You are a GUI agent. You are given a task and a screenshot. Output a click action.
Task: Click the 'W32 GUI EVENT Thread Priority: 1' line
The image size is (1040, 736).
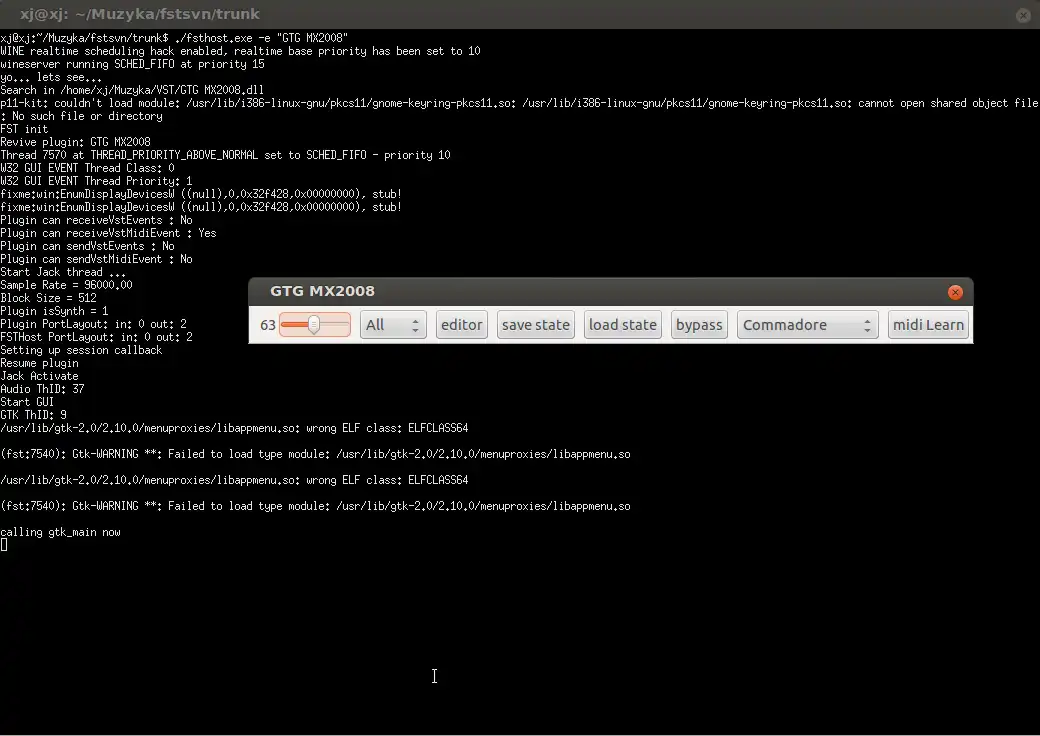click(96, 181)
